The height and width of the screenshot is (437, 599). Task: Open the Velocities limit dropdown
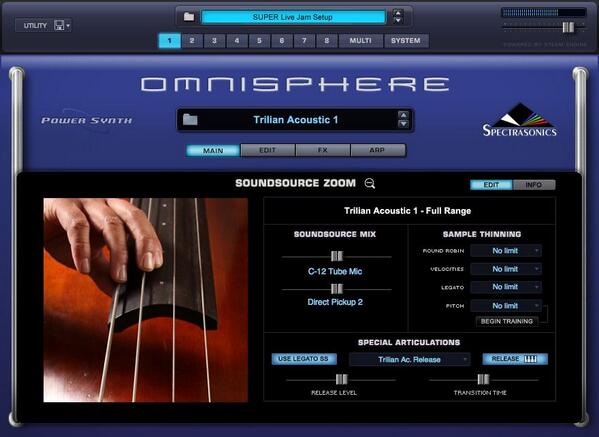pyautogui.click(x=506, y=269)
